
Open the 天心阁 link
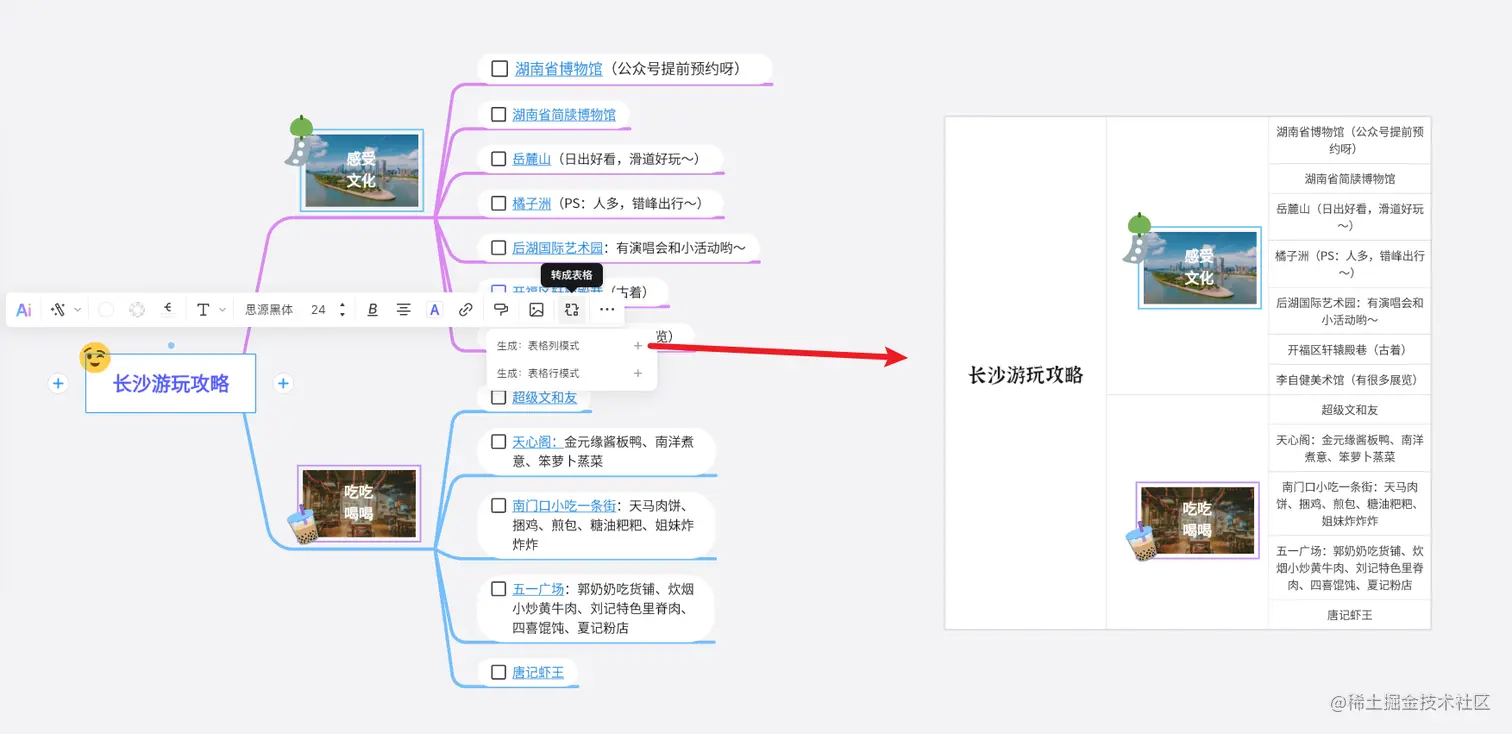(535, 441)
